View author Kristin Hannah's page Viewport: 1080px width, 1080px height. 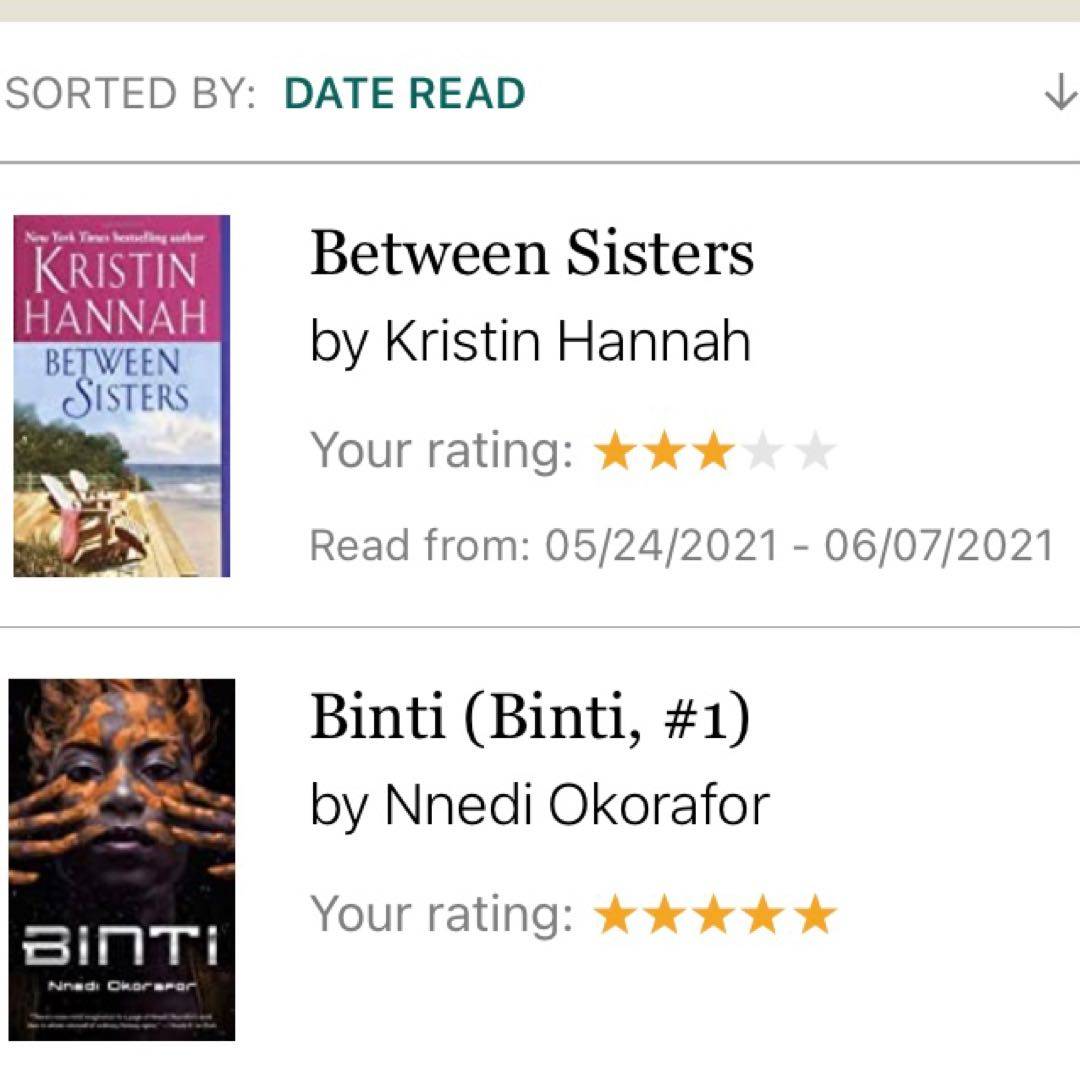pos(567,343)
